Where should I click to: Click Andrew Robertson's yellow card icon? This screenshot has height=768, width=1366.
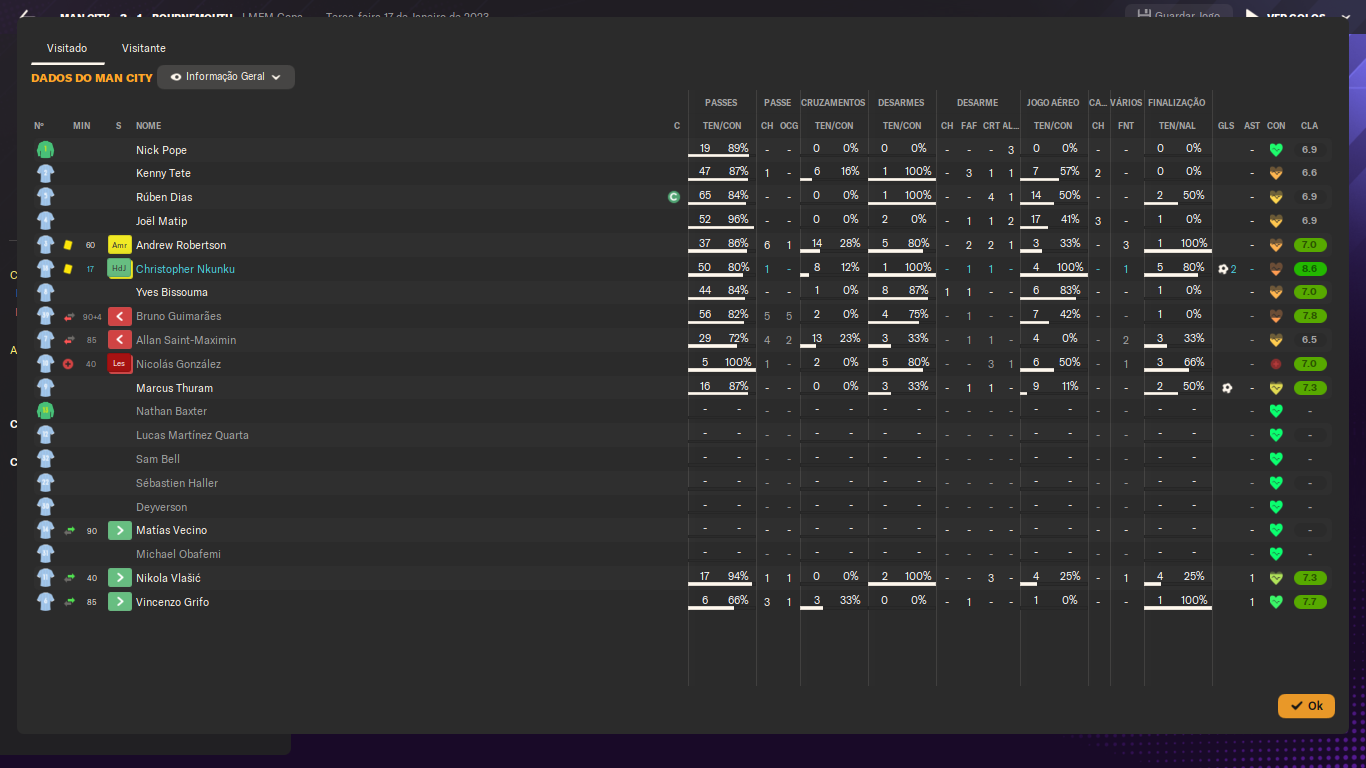[x=68, y=245]
